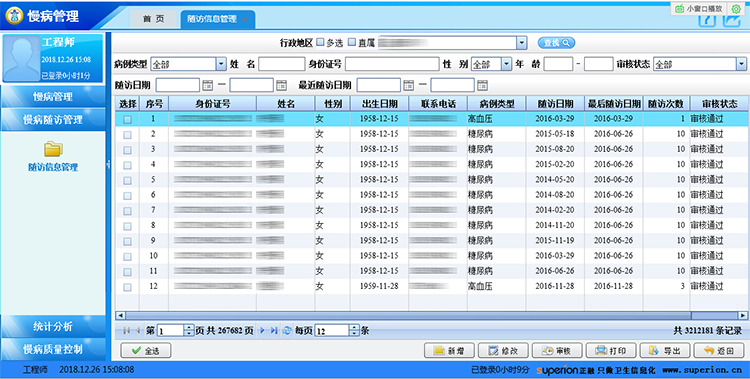Click the 打印 print button

point(611,351)
